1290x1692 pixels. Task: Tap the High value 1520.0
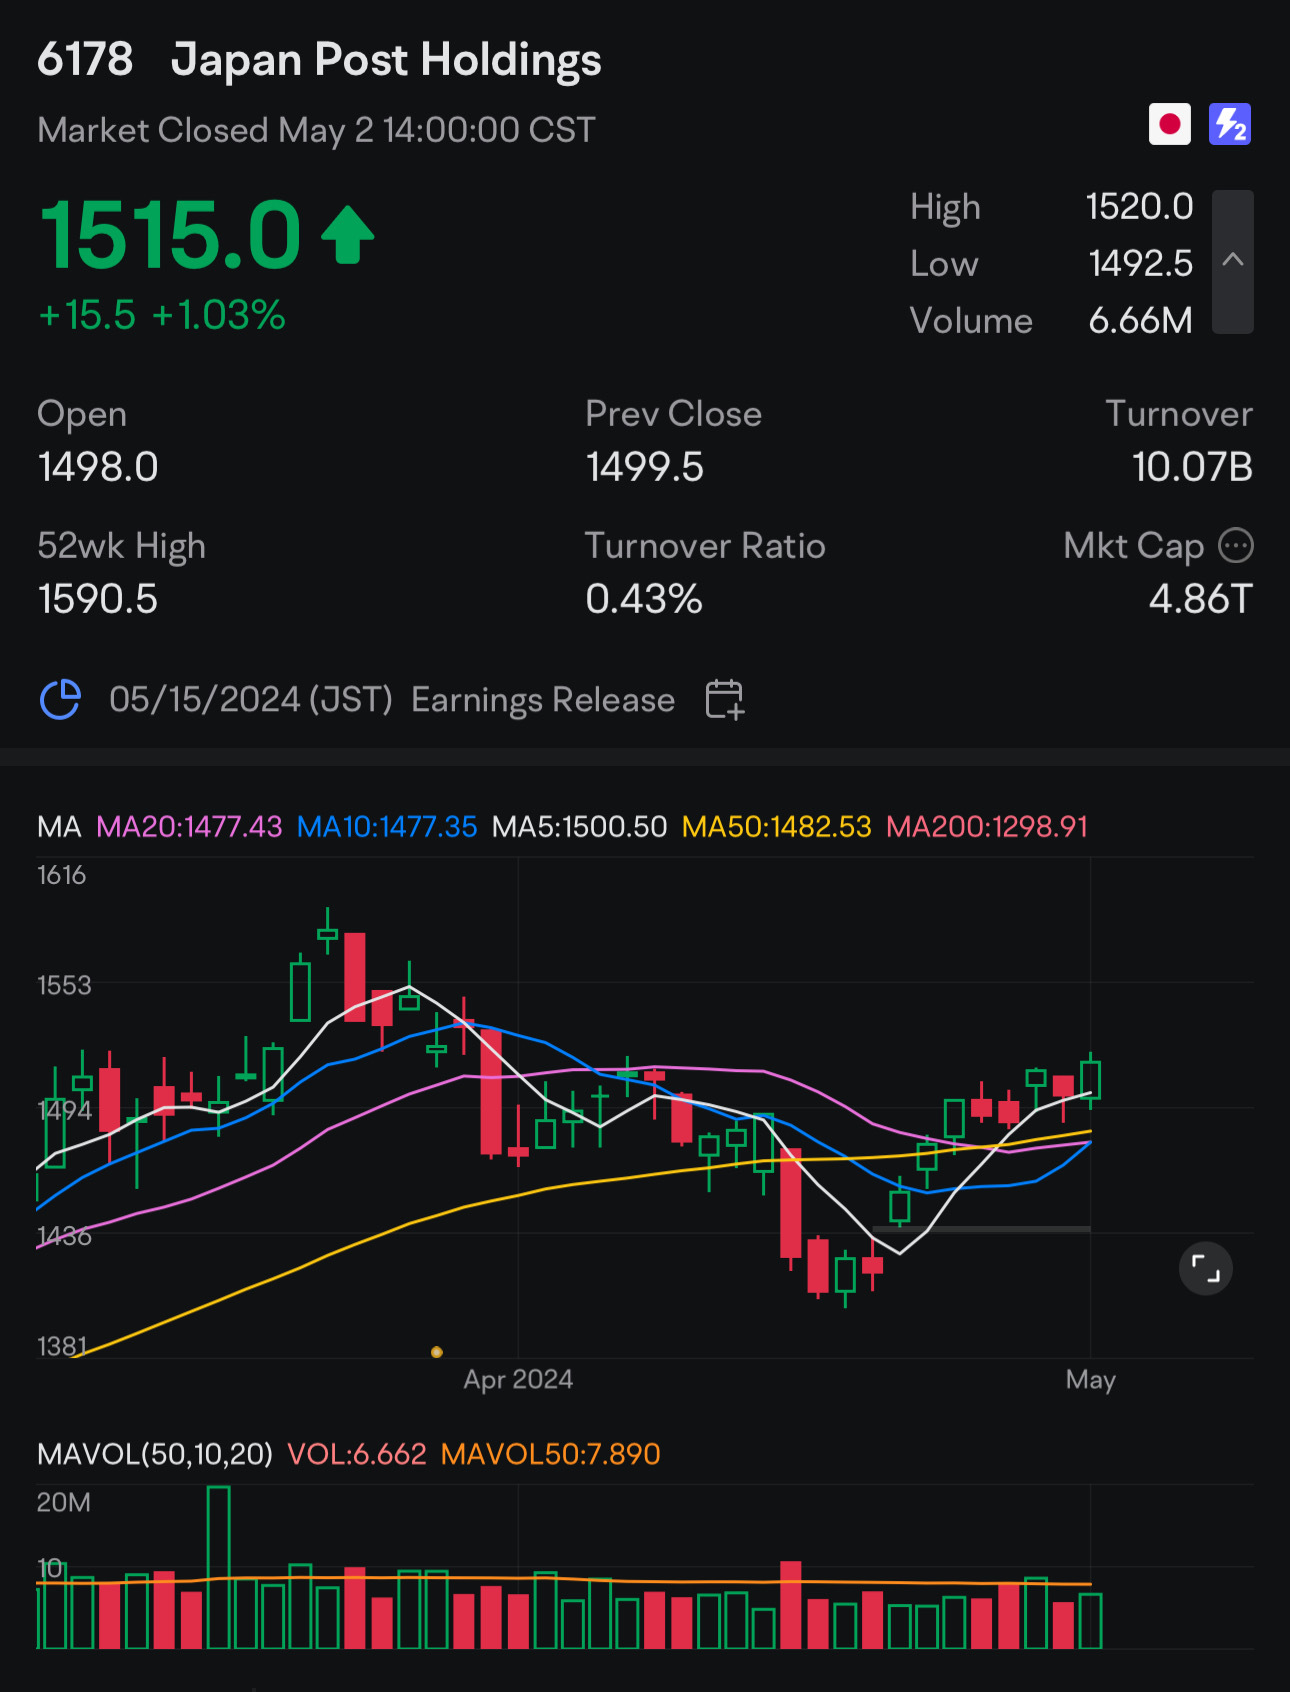(x=1139, y=206)
